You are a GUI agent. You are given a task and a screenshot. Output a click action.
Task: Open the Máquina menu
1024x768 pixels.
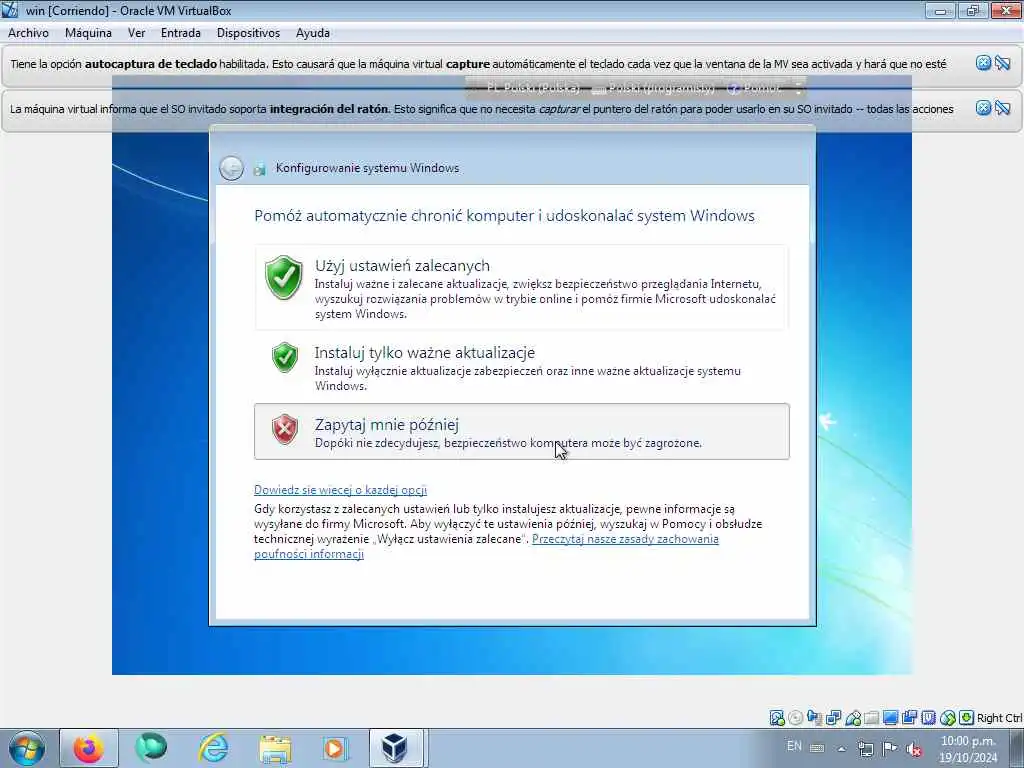pyautogui.click(x=88, y=33)
